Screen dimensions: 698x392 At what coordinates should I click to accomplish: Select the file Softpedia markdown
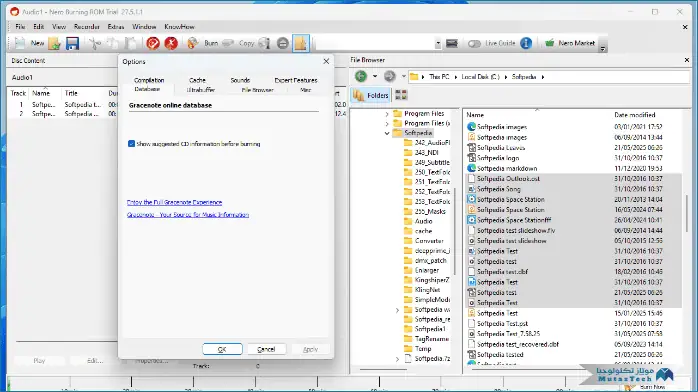(x=507, y=168)
